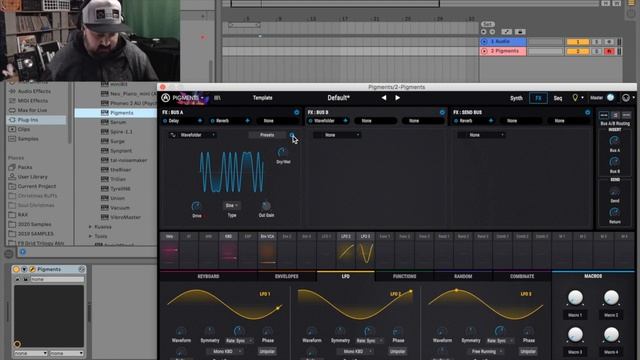Open the Pigments settings icon at top right
Viewport: 640px width, 360px height.
coord(626,98)
